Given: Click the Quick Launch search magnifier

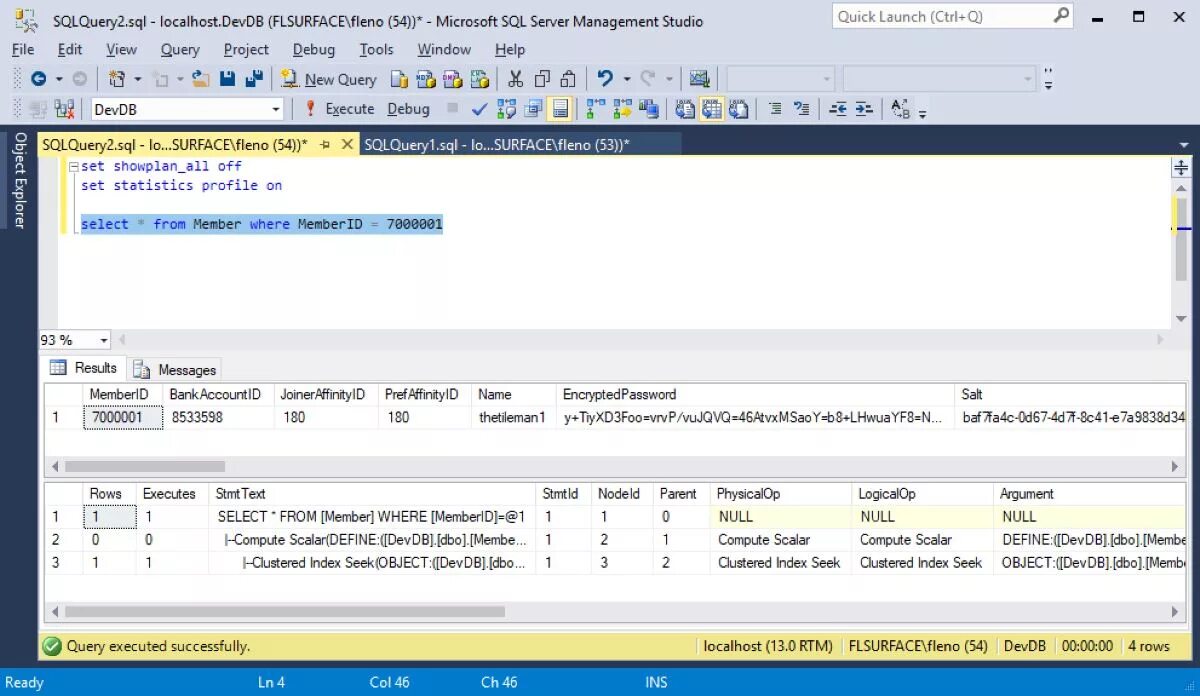Looking at the screenshot, I should pyautogui.click(x=1061, y=16).
